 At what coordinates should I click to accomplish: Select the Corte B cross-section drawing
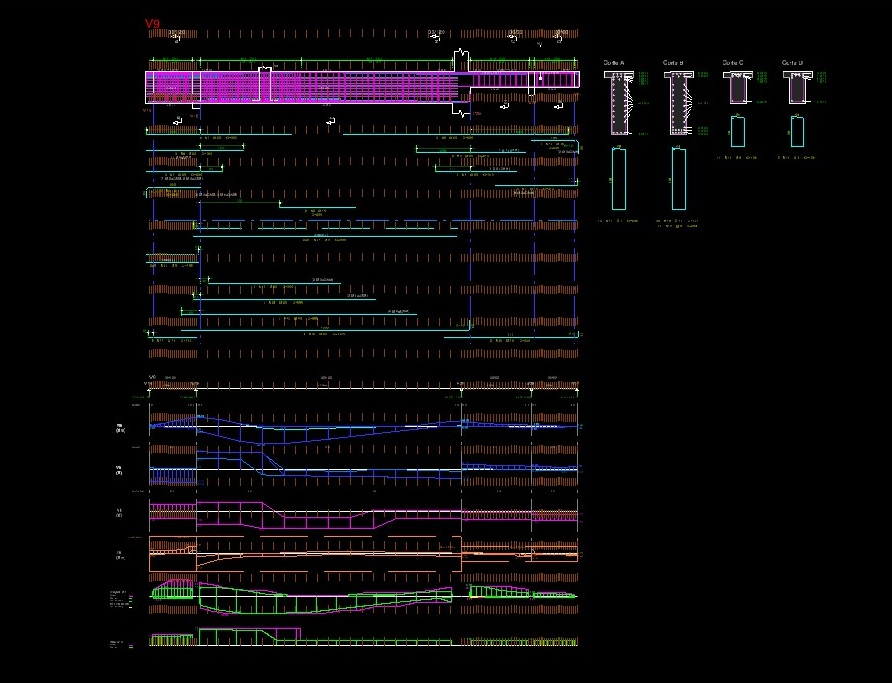(678, 103)
